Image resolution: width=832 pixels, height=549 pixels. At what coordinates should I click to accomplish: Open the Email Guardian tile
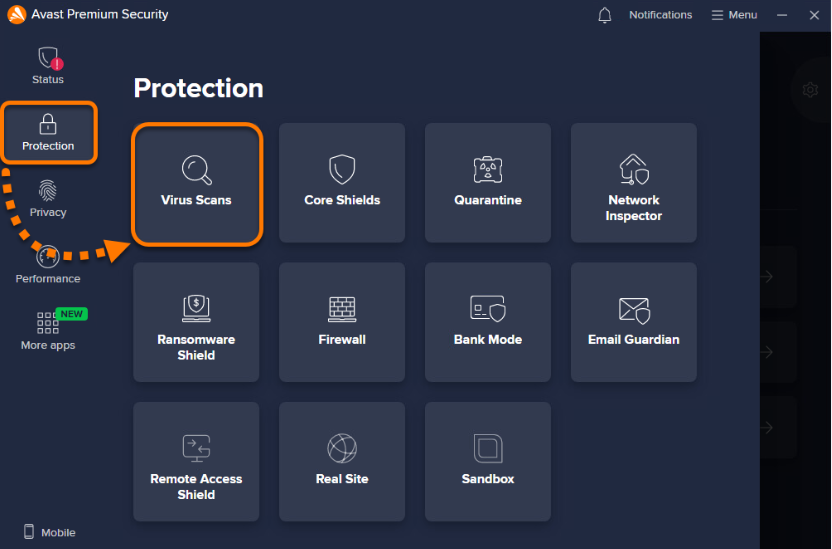tap(634, 323)
